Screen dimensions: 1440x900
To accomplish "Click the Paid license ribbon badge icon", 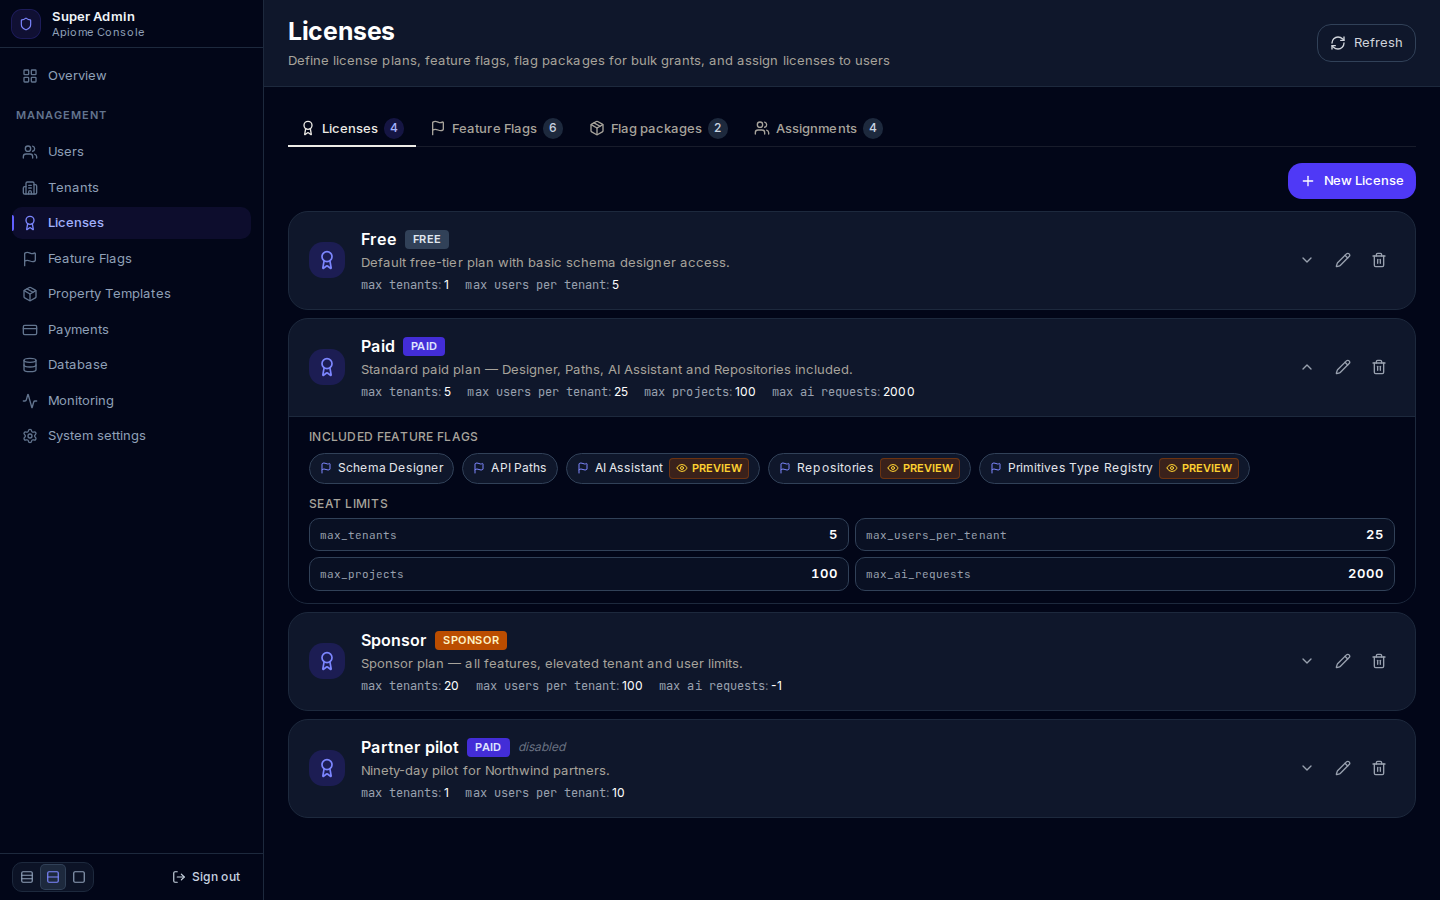I will click(x=327, y=367).
